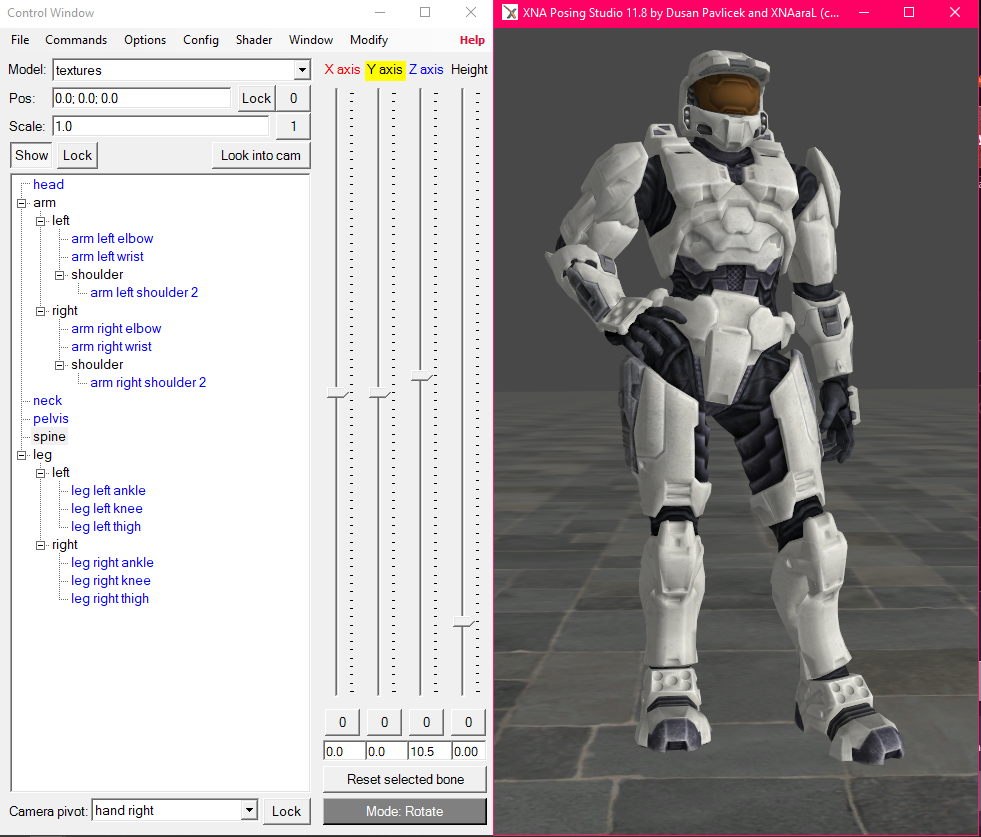Maximize the XNA Posing Studio window
Viewport: 981px width, 837px height.
click(909, 13)
